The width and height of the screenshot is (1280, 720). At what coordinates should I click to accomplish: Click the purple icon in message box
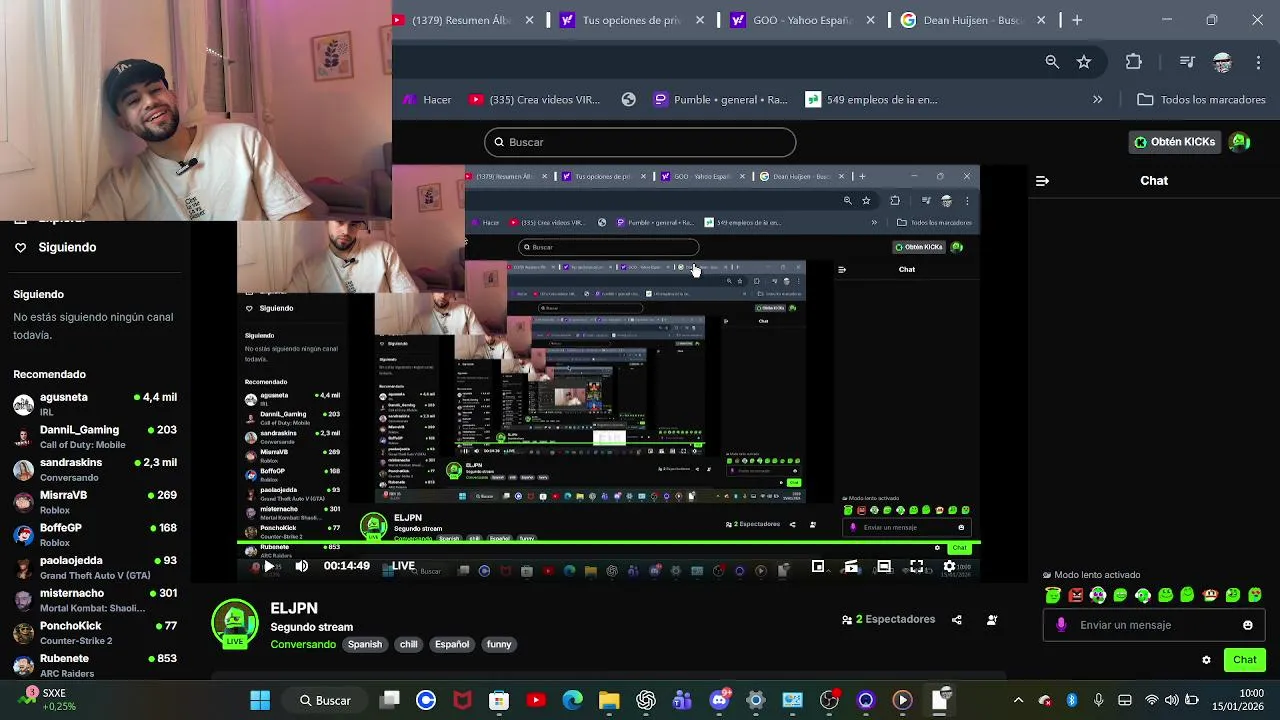pyautogui.click(x=1061, y=625)
